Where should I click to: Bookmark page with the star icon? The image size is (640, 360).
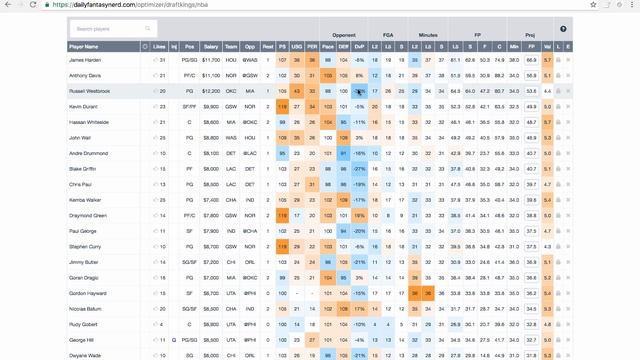(593, 4)
